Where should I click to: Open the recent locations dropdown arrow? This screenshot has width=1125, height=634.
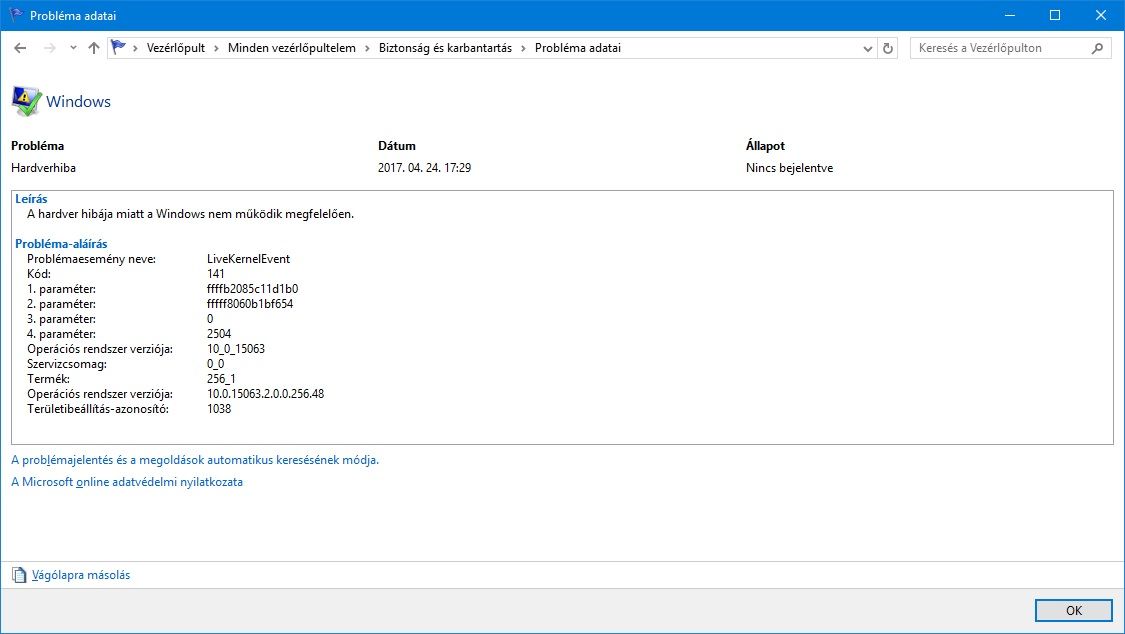coord(73,48)
